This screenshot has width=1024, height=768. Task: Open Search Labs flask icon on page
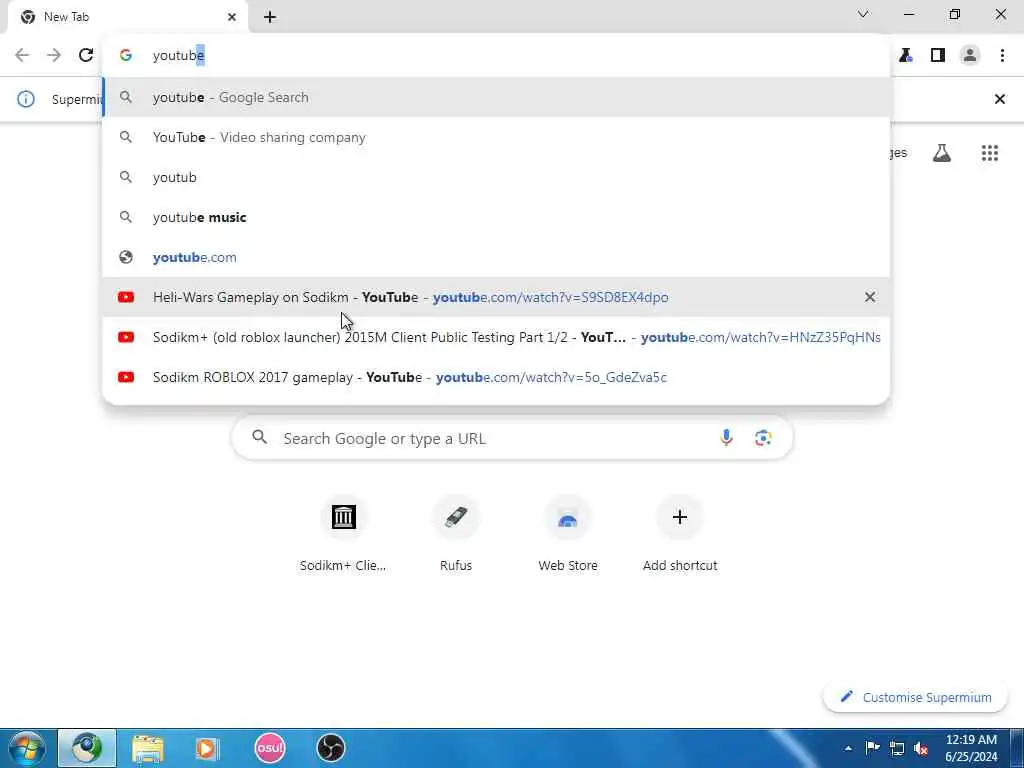point(942,153)
